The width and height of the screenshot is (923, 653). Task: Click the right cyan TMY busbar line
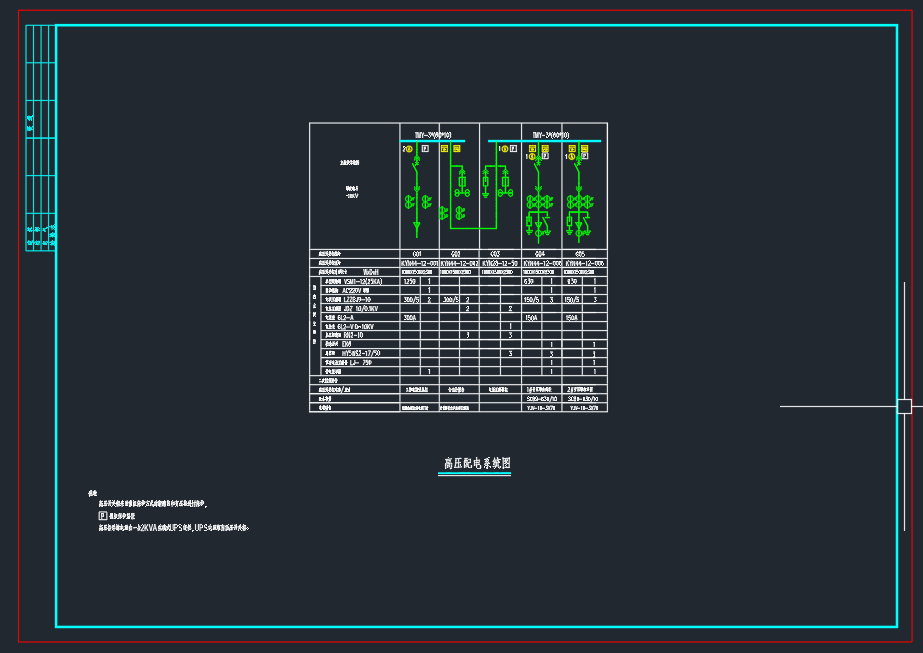pos(545,141)
